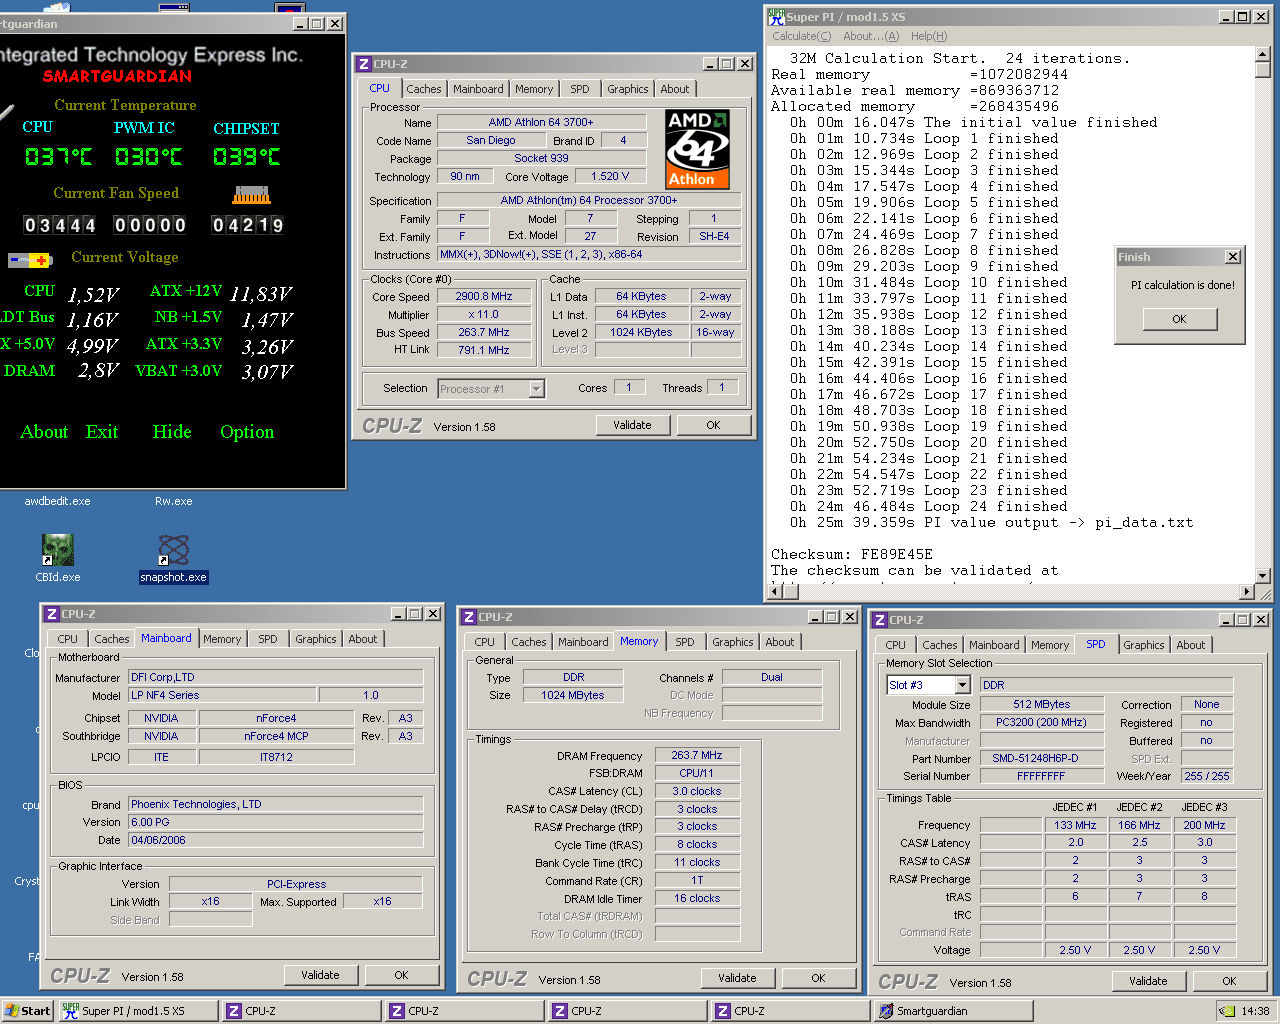The height and width of the screenshot is (1024, 1280).
Task: Open the CPU tab in the CPU-Z Mainboard window
Action: click(x=68, y=639)
